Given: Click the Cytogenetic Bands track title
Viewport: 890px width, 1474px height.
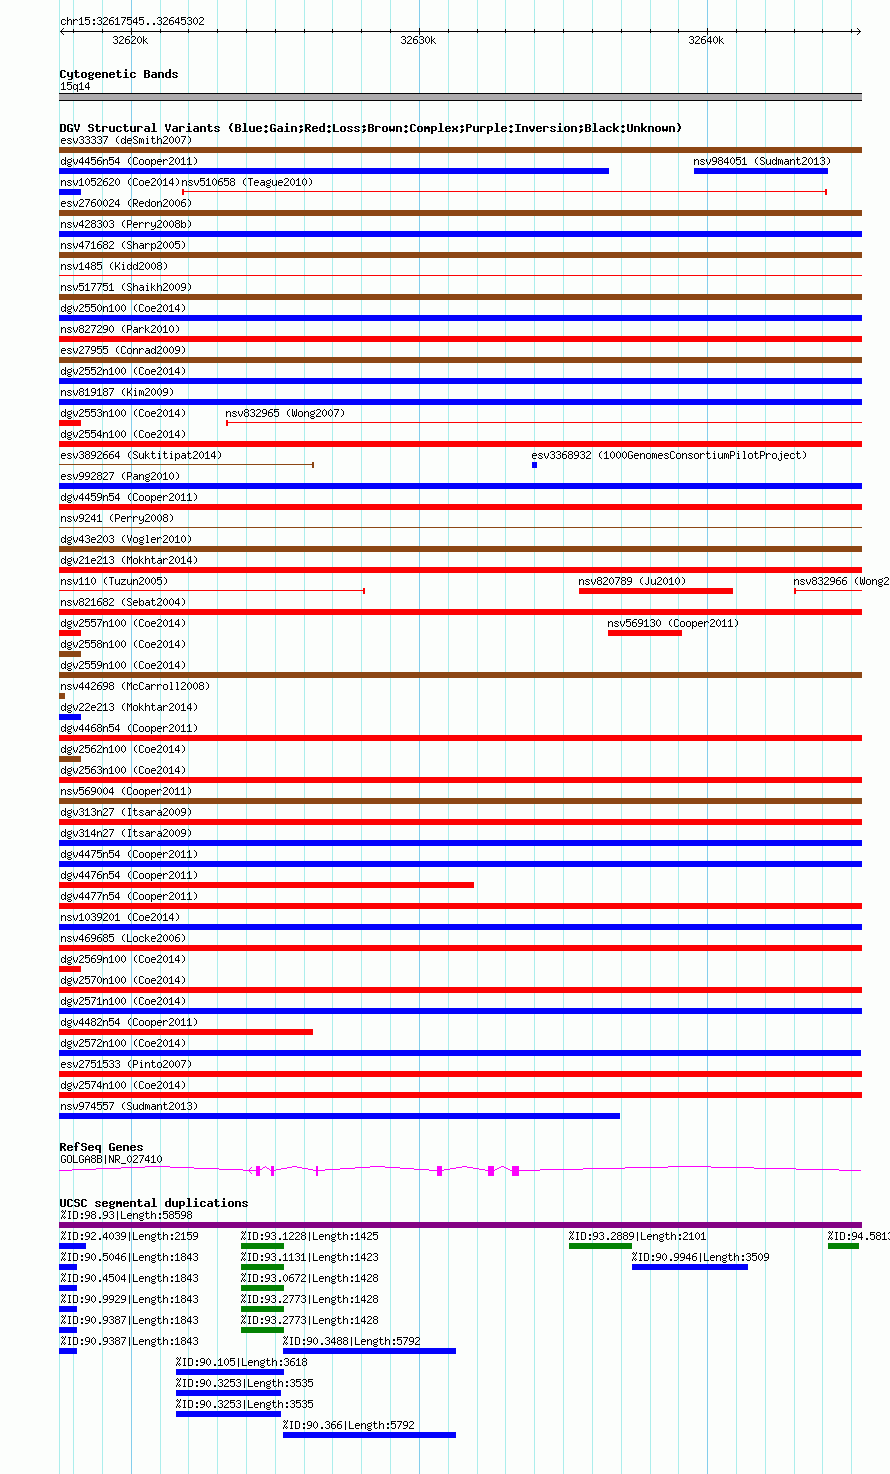Looking at the screenshot, I should pos(119,74).
